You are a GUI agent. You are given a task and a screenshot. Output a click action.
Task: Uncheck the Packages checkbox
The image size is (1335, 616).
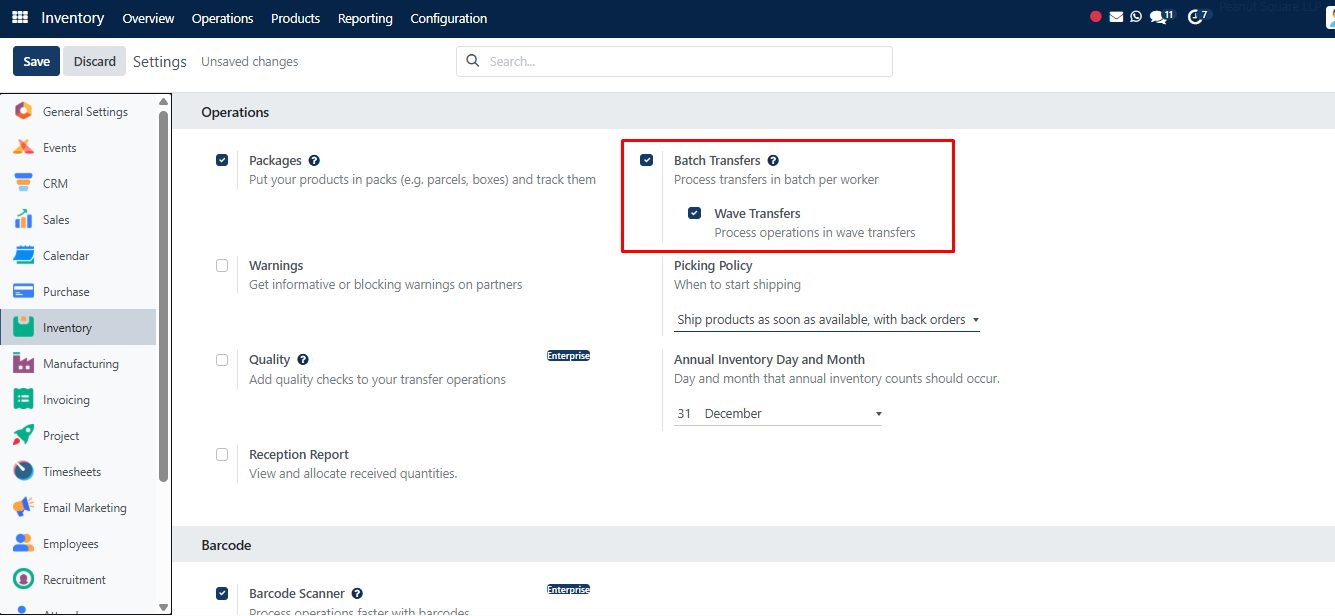coord(222,160)
